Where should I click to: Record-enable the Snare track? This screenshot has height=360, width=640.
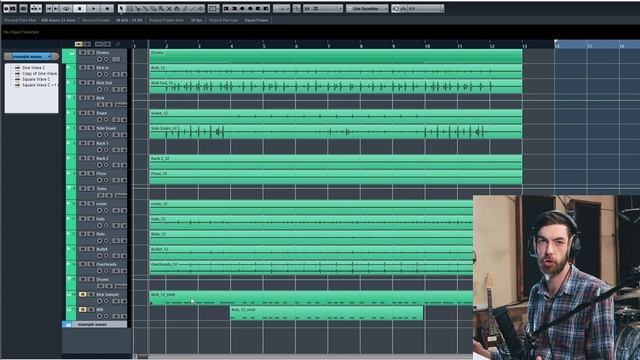[100, 120]
